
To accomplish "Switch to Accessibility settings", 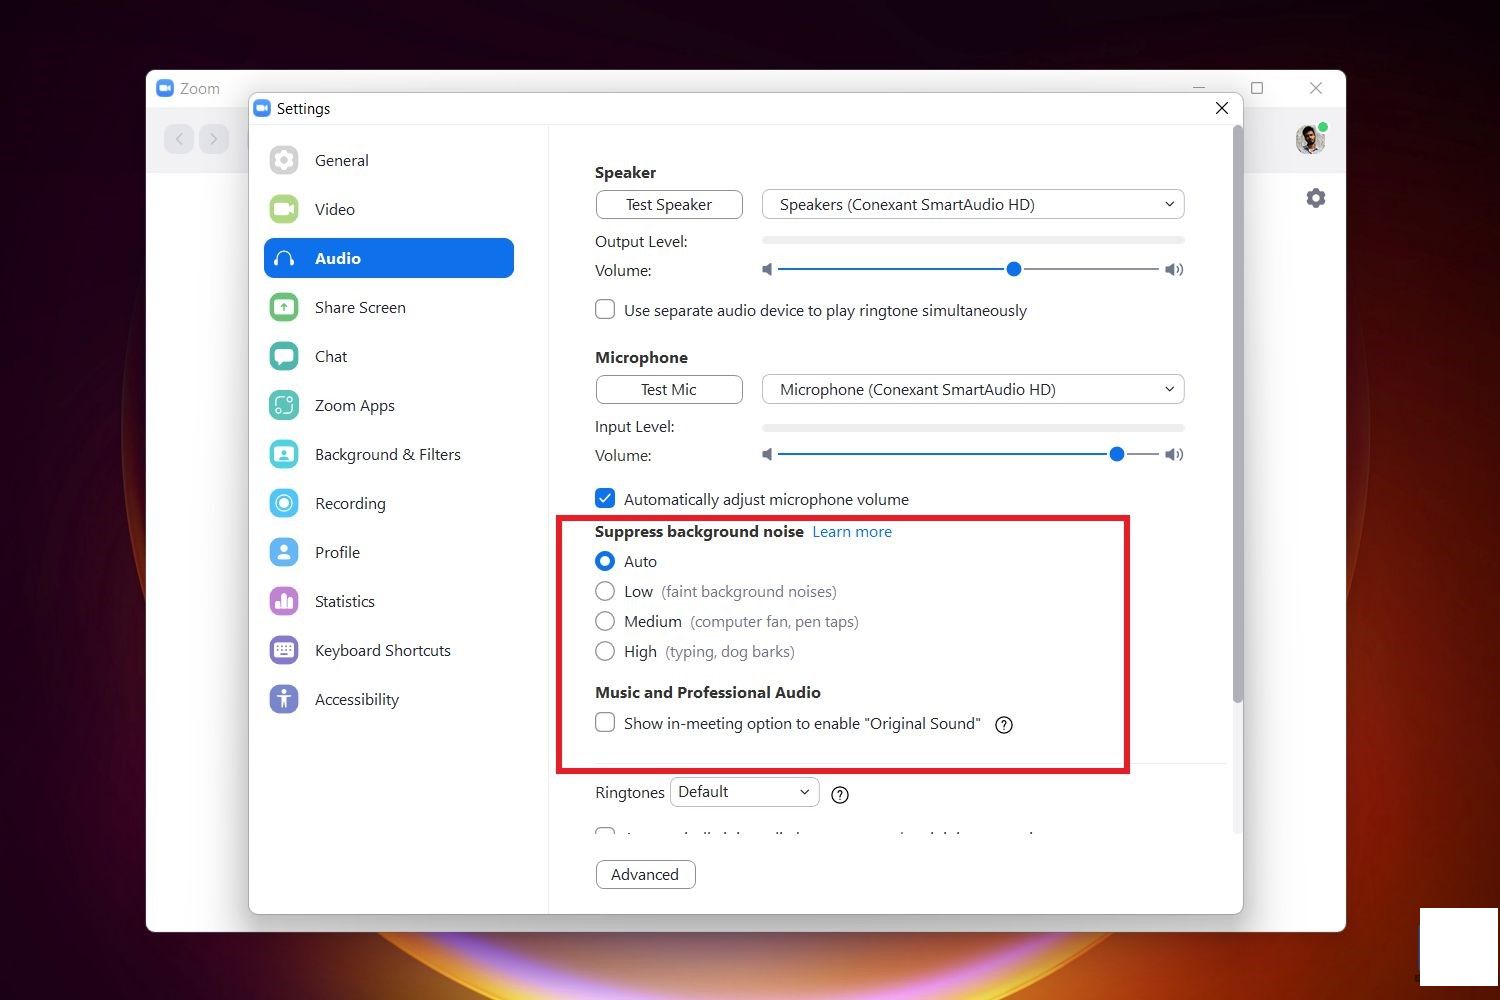I will pos(389,699).
